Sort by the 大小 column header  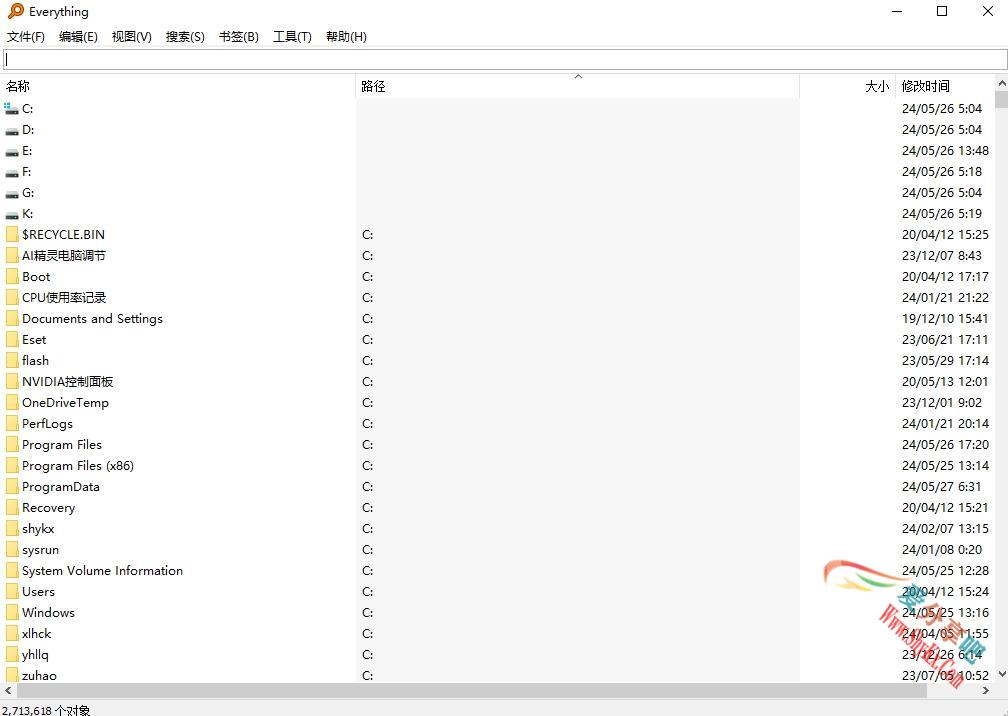(x=847, y=86)
